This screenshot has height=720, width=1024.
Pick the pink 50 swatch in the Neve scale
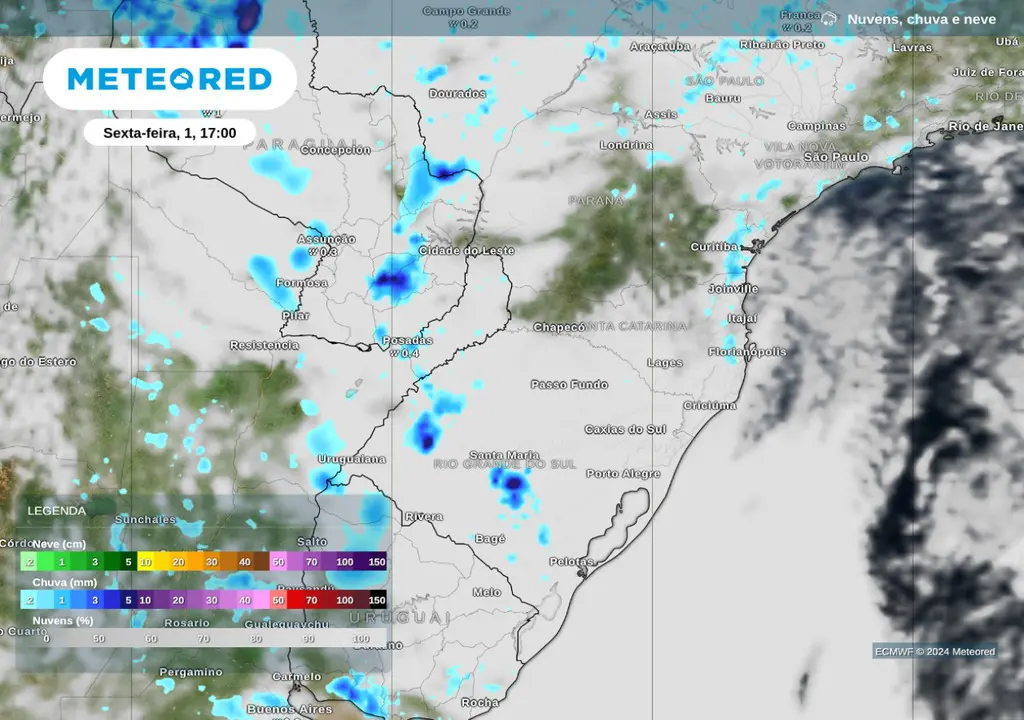click(278, 562)
